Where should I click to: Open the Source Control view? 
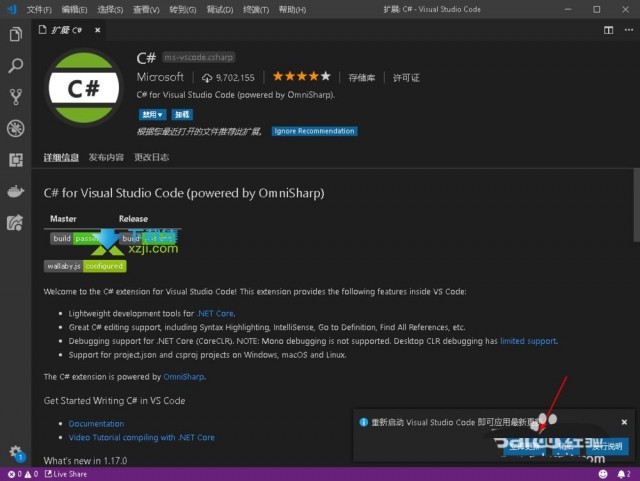16,97
